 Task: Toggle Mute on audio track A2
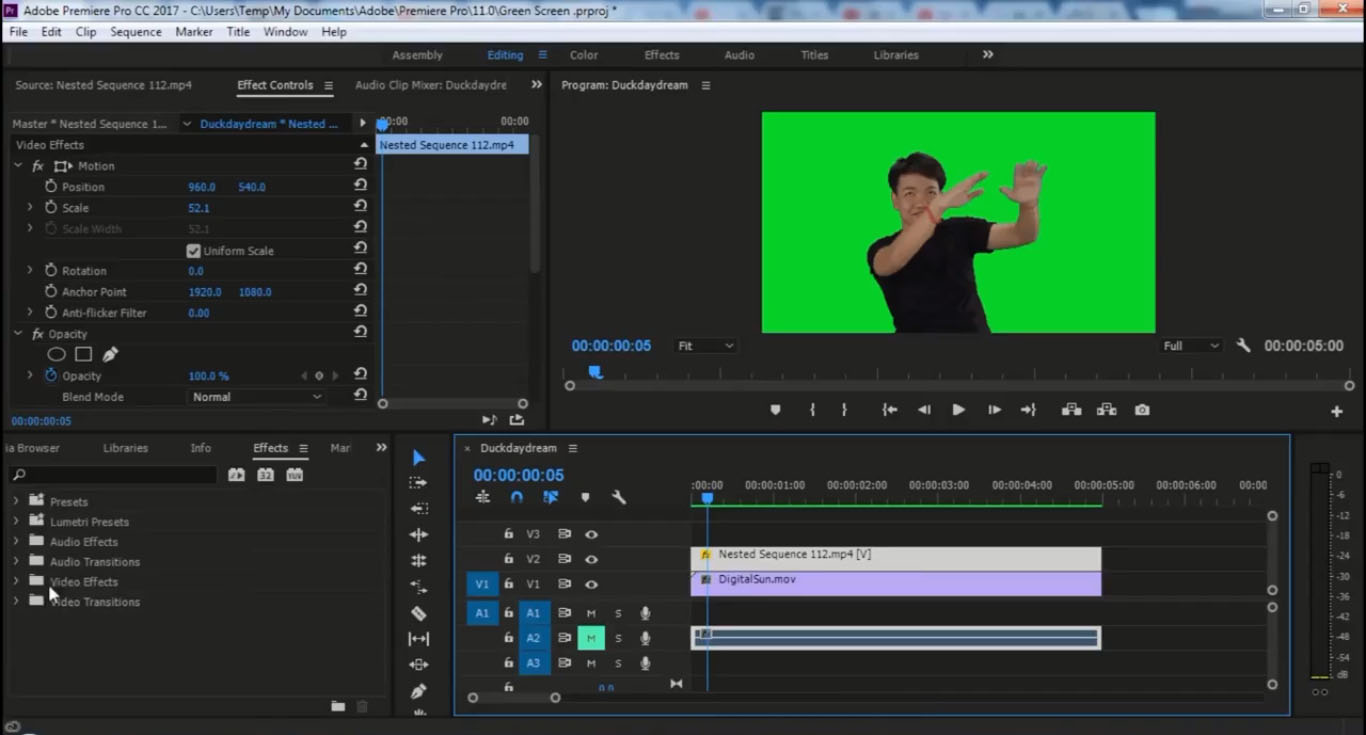tap(591, 638)
